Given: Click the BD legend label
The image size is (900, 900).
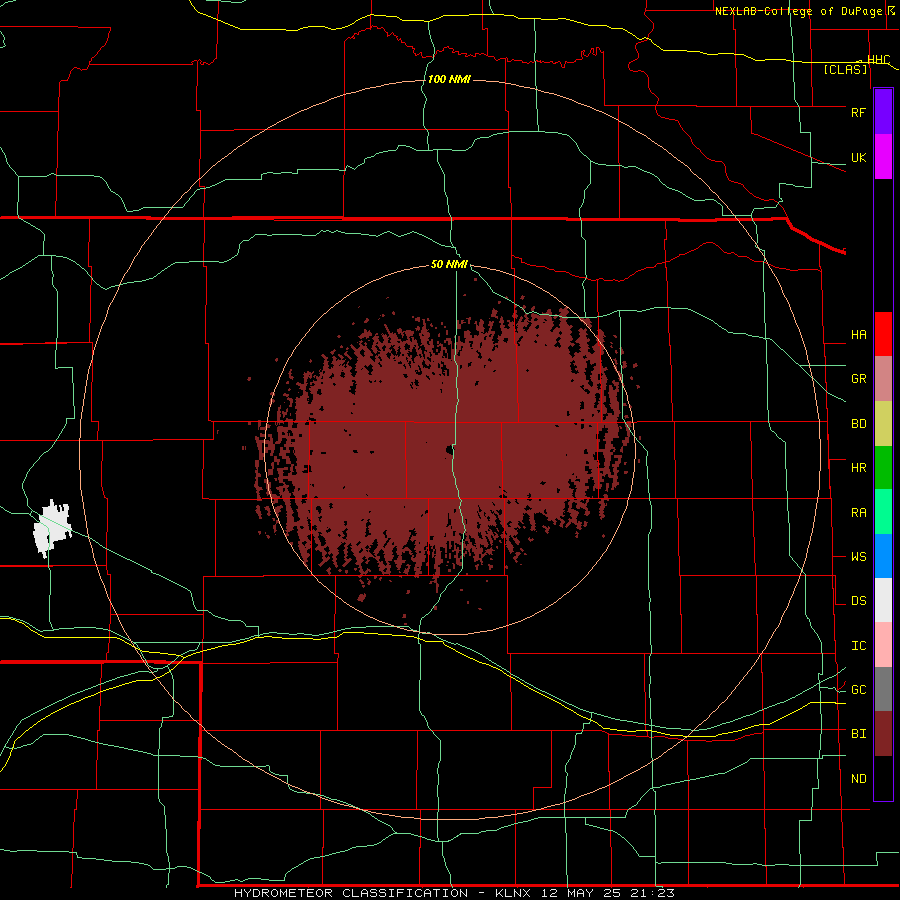Looking at the screenshot, I should click(858, 424).
